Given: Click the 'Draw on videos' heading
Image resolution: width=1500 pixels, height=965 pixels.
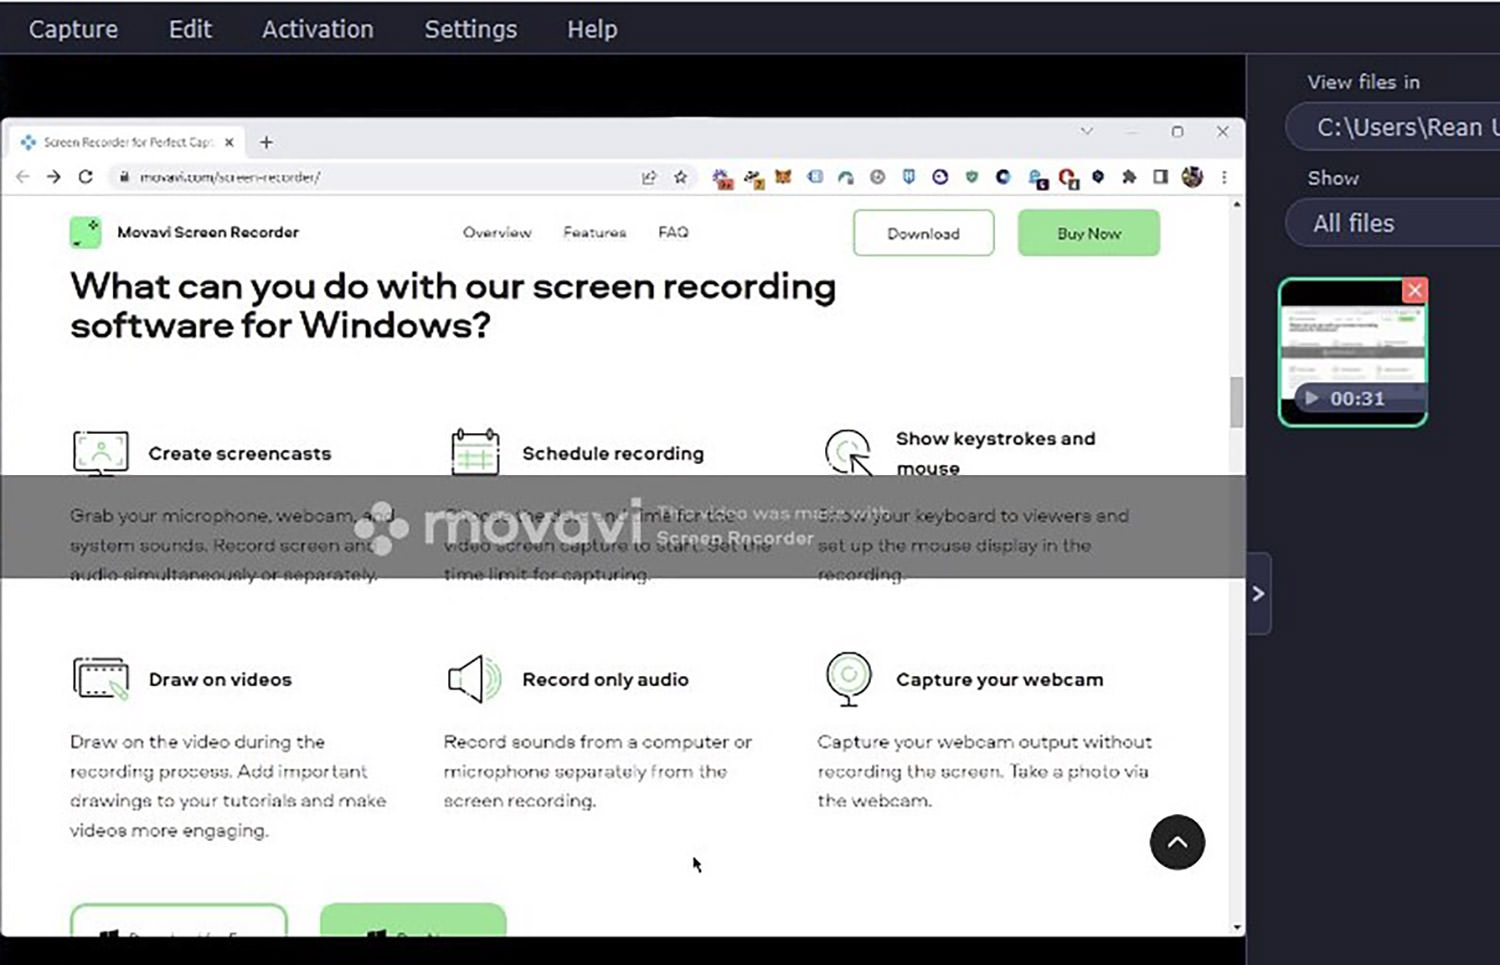Looking at the screenshot, I should (x=220, y=679).
